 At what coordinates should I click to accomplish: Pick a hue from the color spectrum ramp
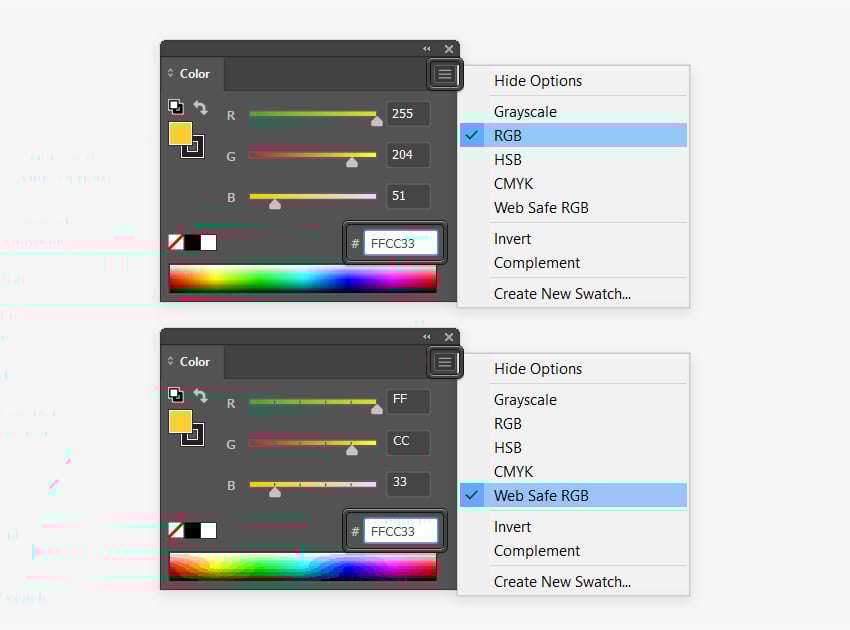coord(300,280)
